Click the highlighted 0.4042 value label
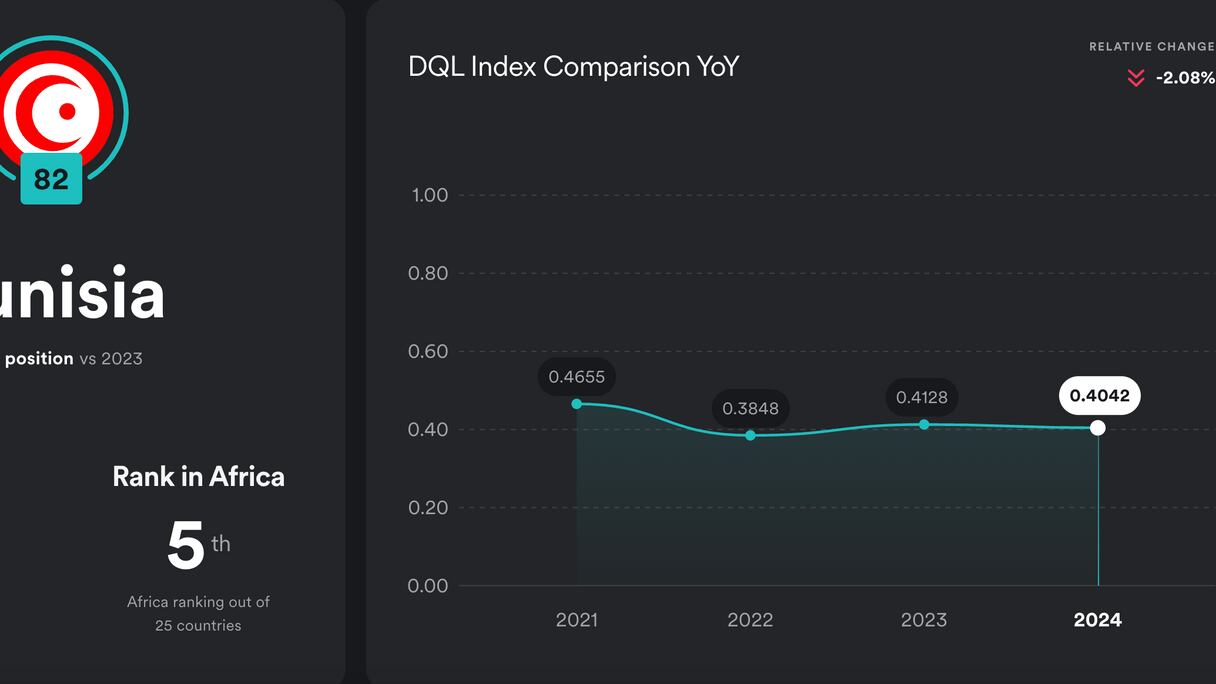Screen dimensions: 1216x684 point(1099,396)
